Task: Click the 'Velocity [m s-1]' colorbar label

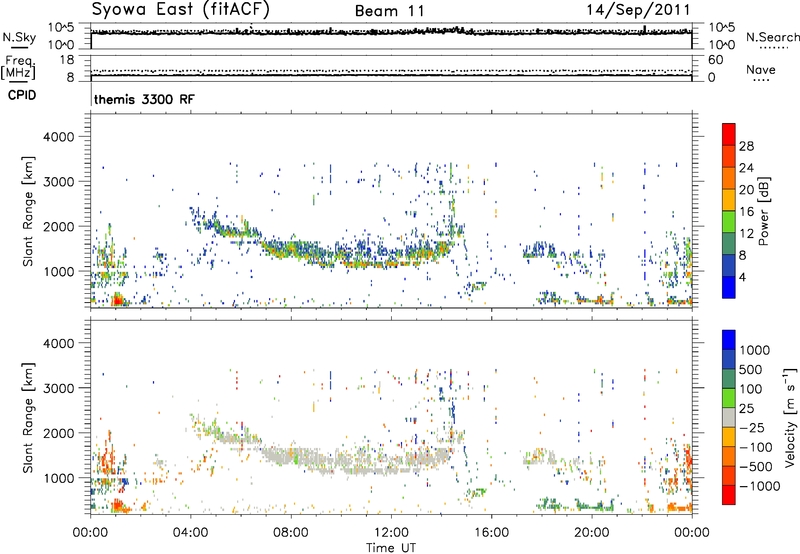Action: point(790,417)
